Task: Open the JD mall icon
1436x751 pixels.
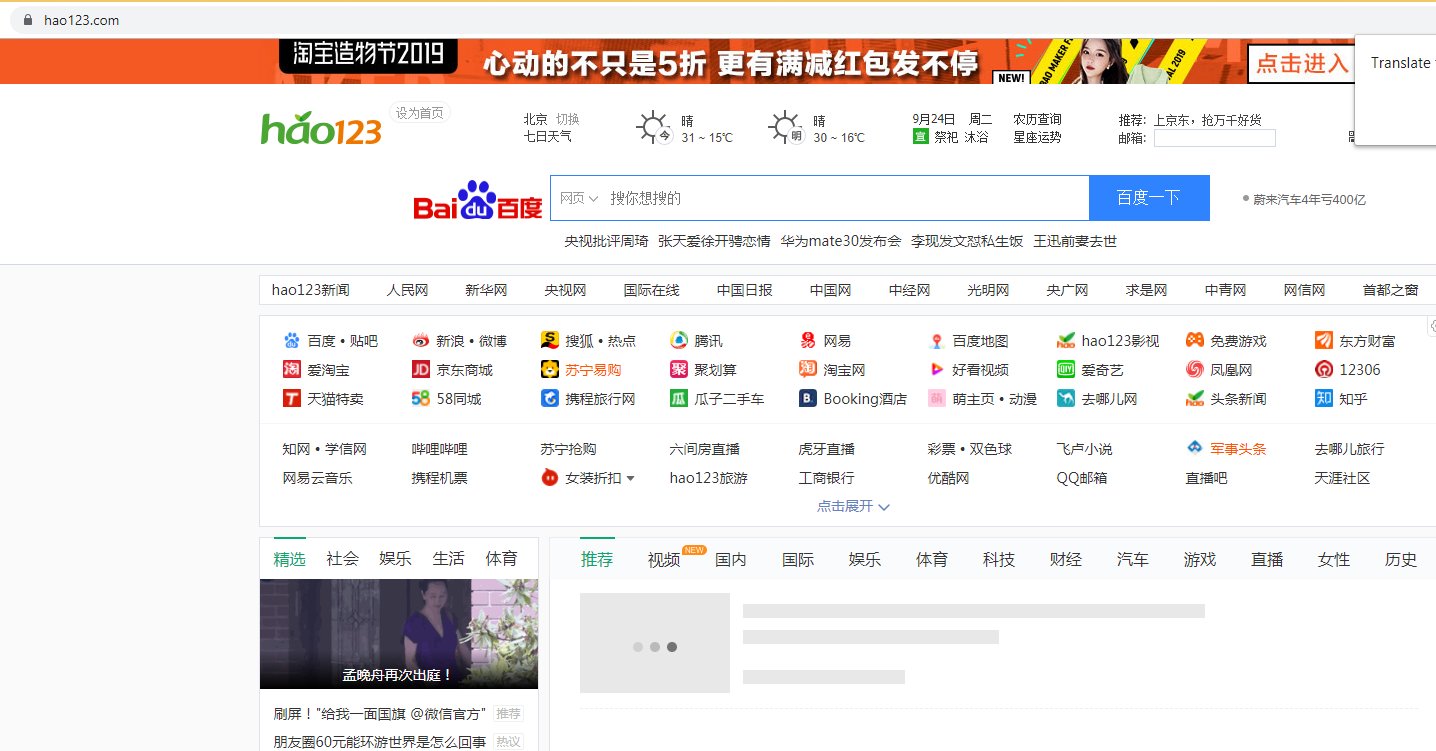Action: [x=420, y=370]
